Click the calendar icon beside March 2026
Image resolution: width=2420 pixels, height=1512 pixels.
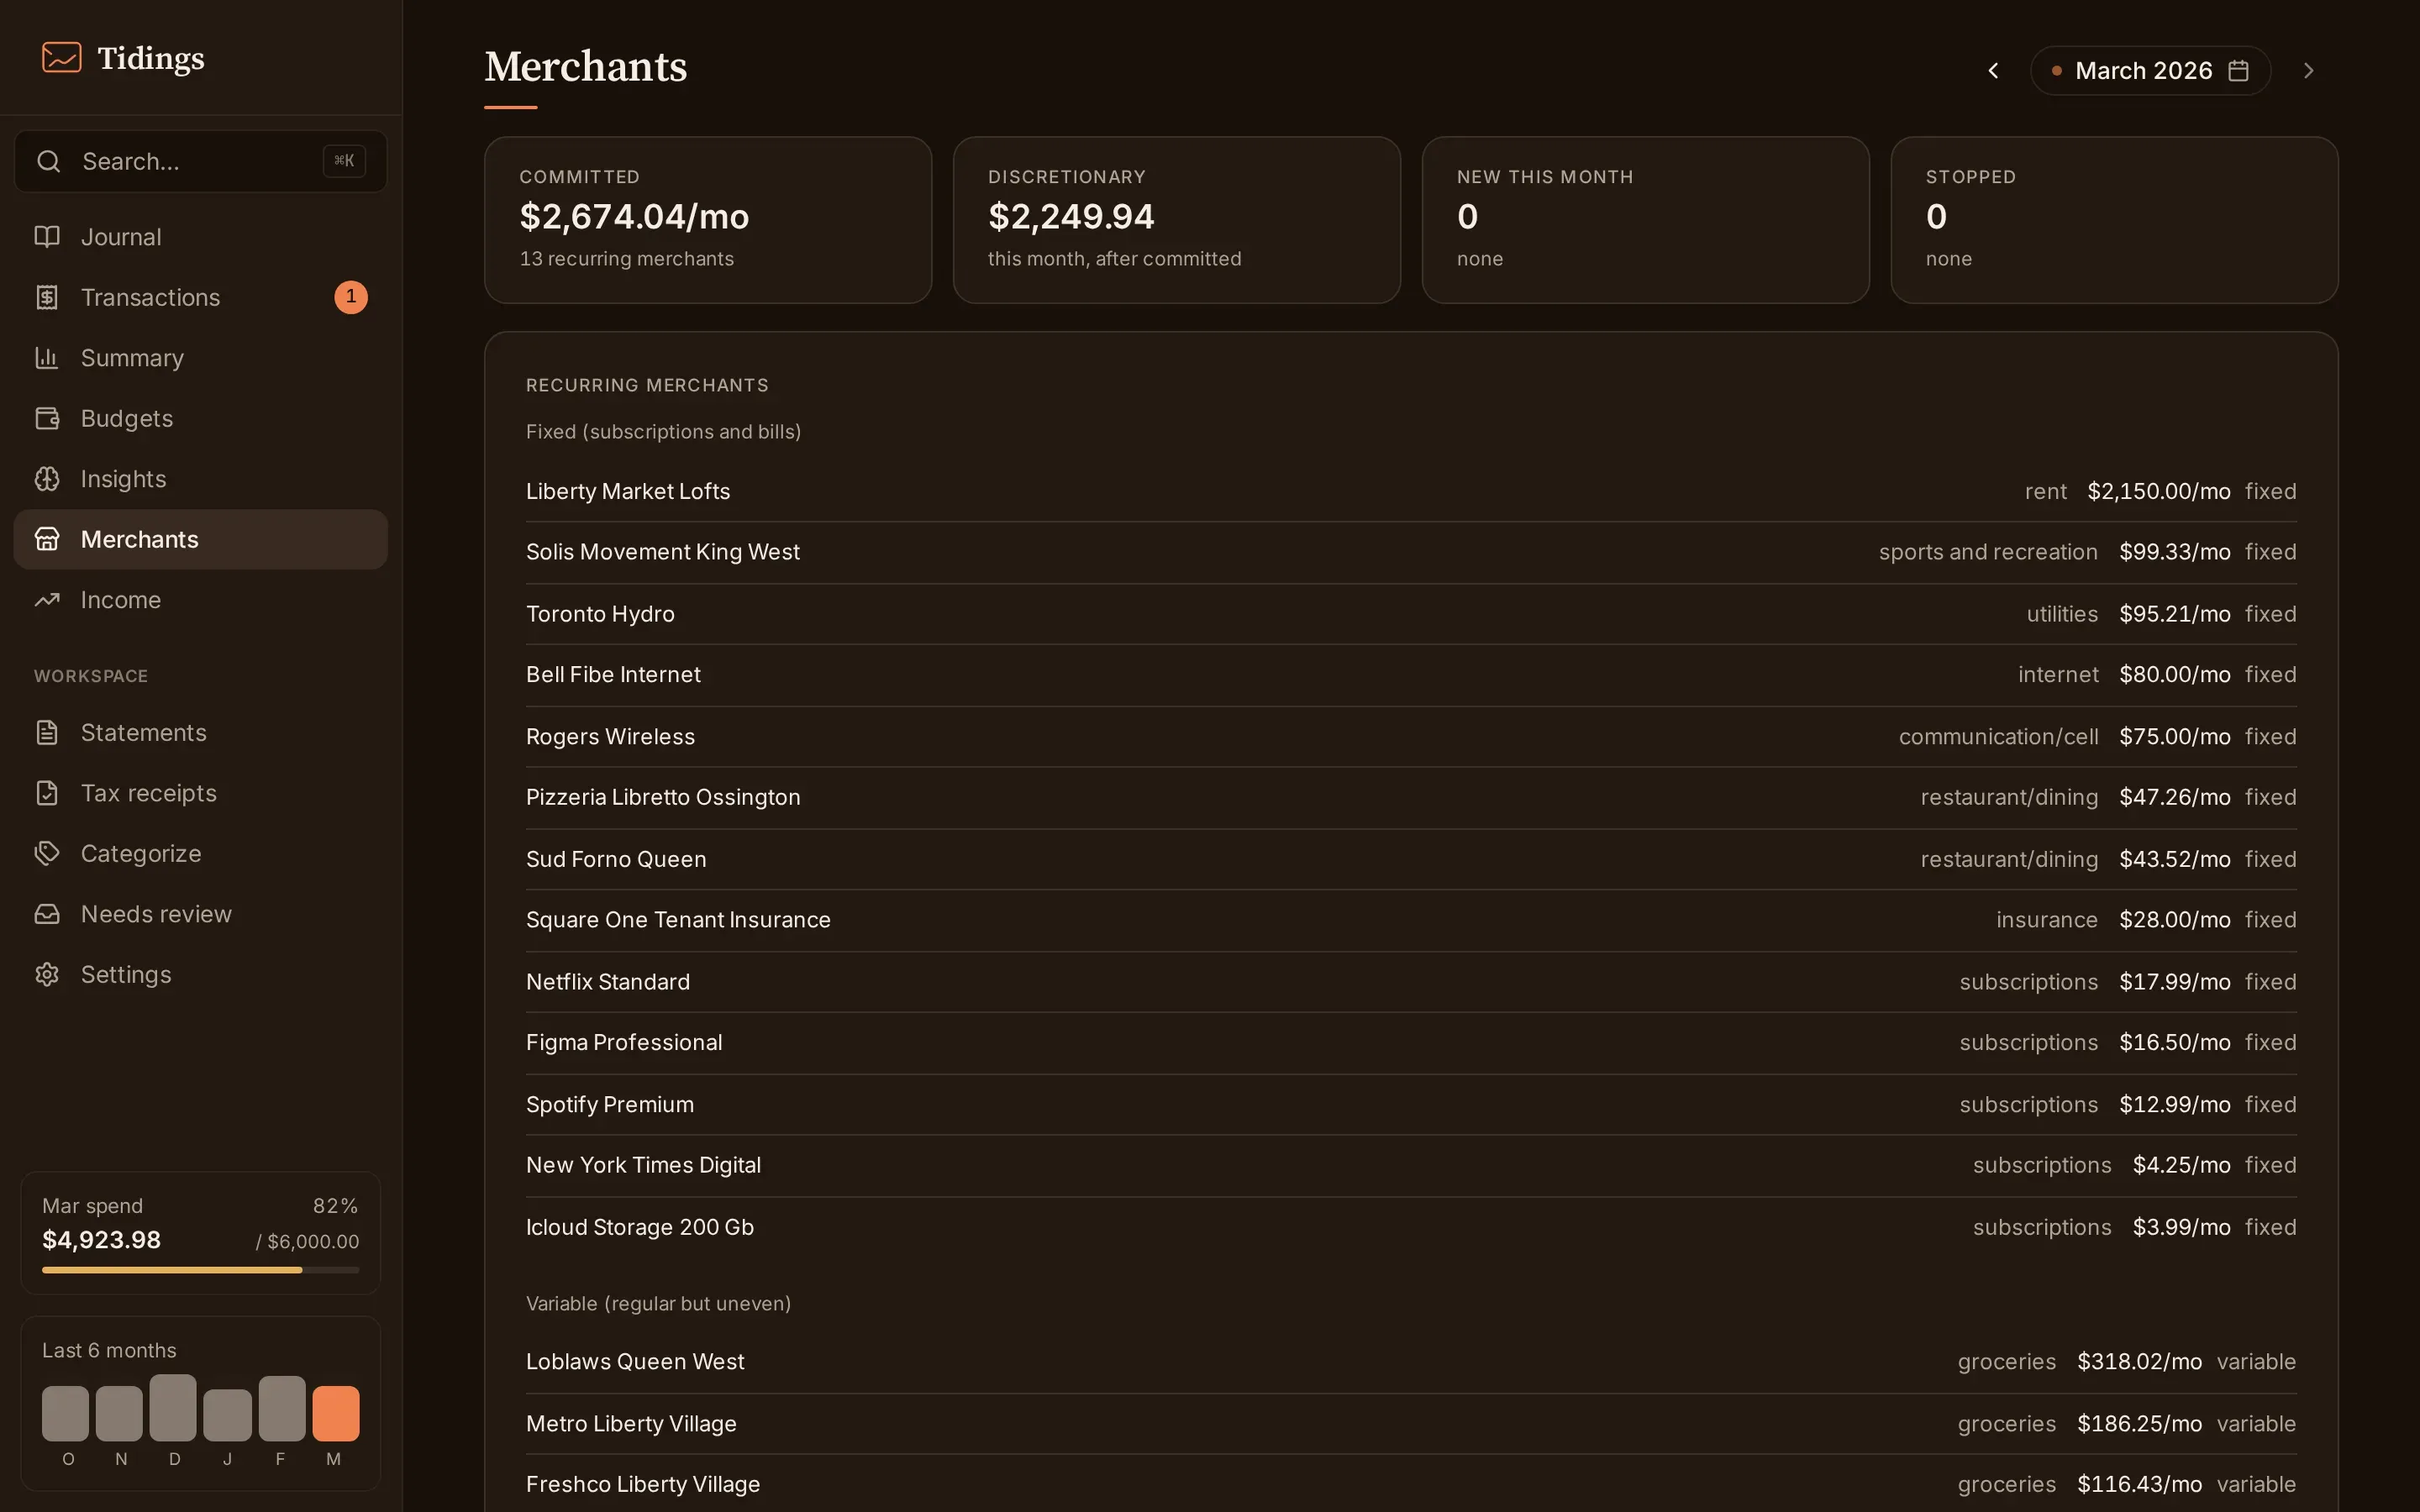coord(2238,70)
